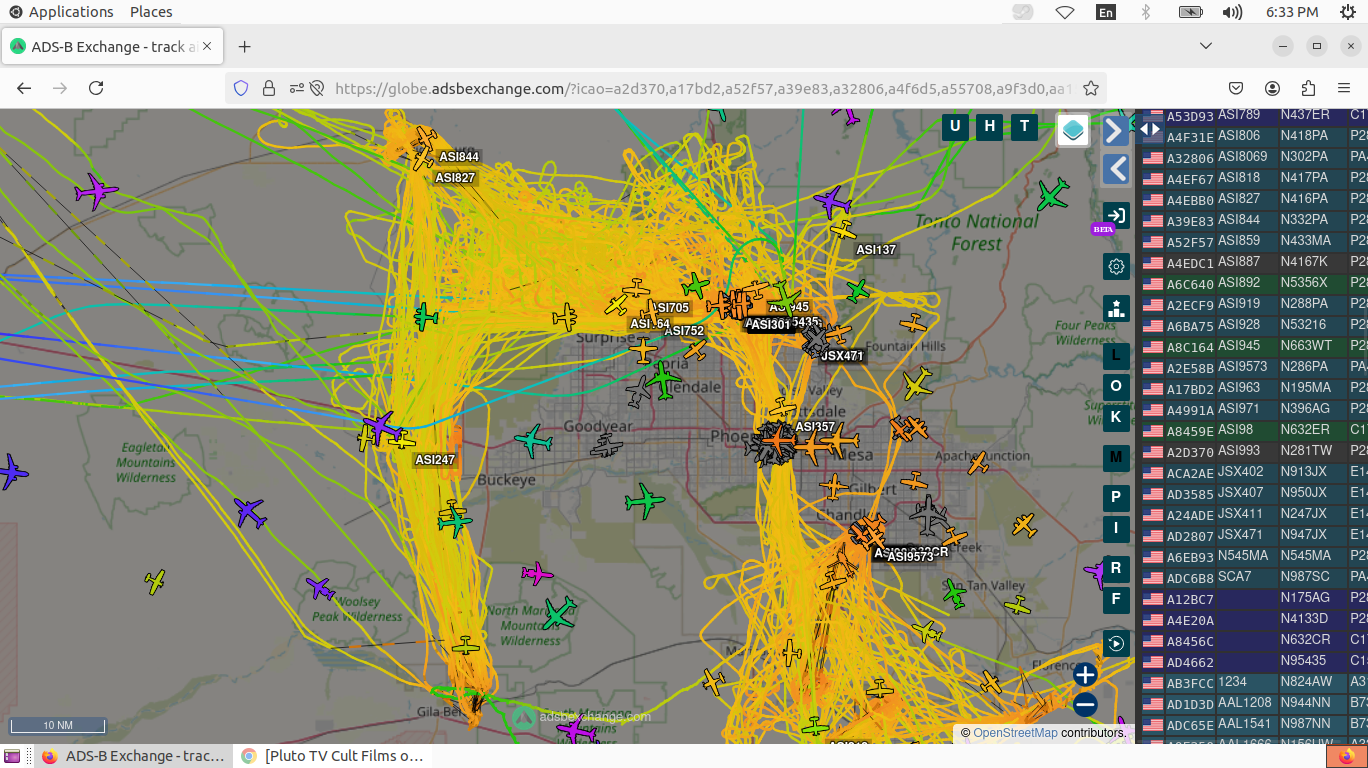This screenshot has width=1368, height=768.
Task: Zoom out with the minus button
Action: tap(1085, 705)
